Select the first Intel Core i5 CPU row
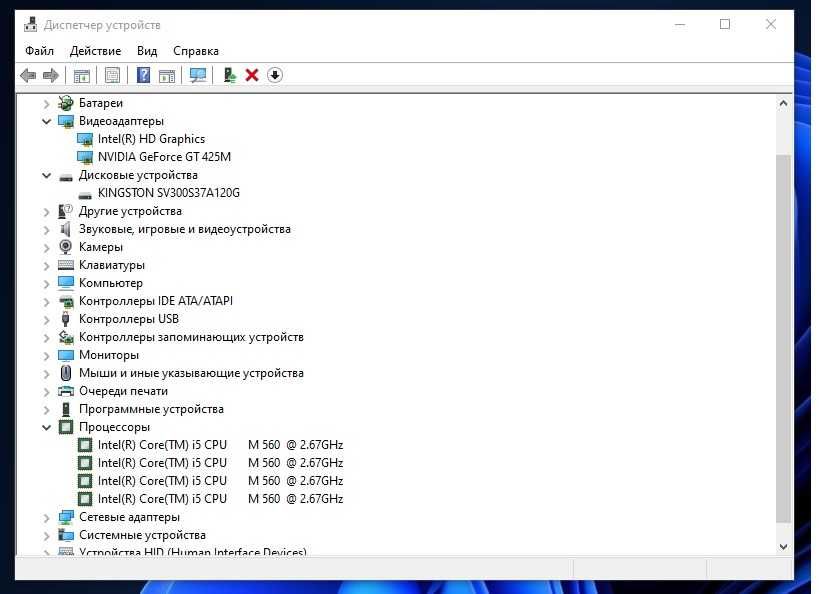 (x=220, y=445)
